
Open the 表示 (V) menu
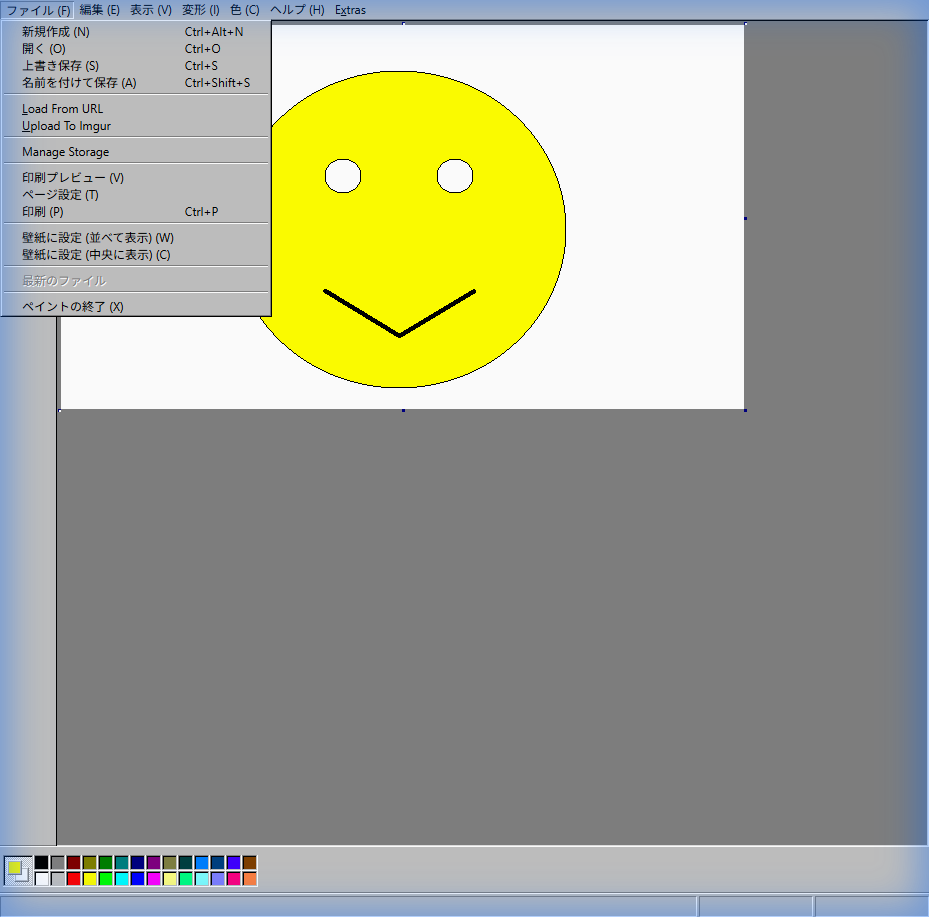pyautogui.click(x=151, y=10)
